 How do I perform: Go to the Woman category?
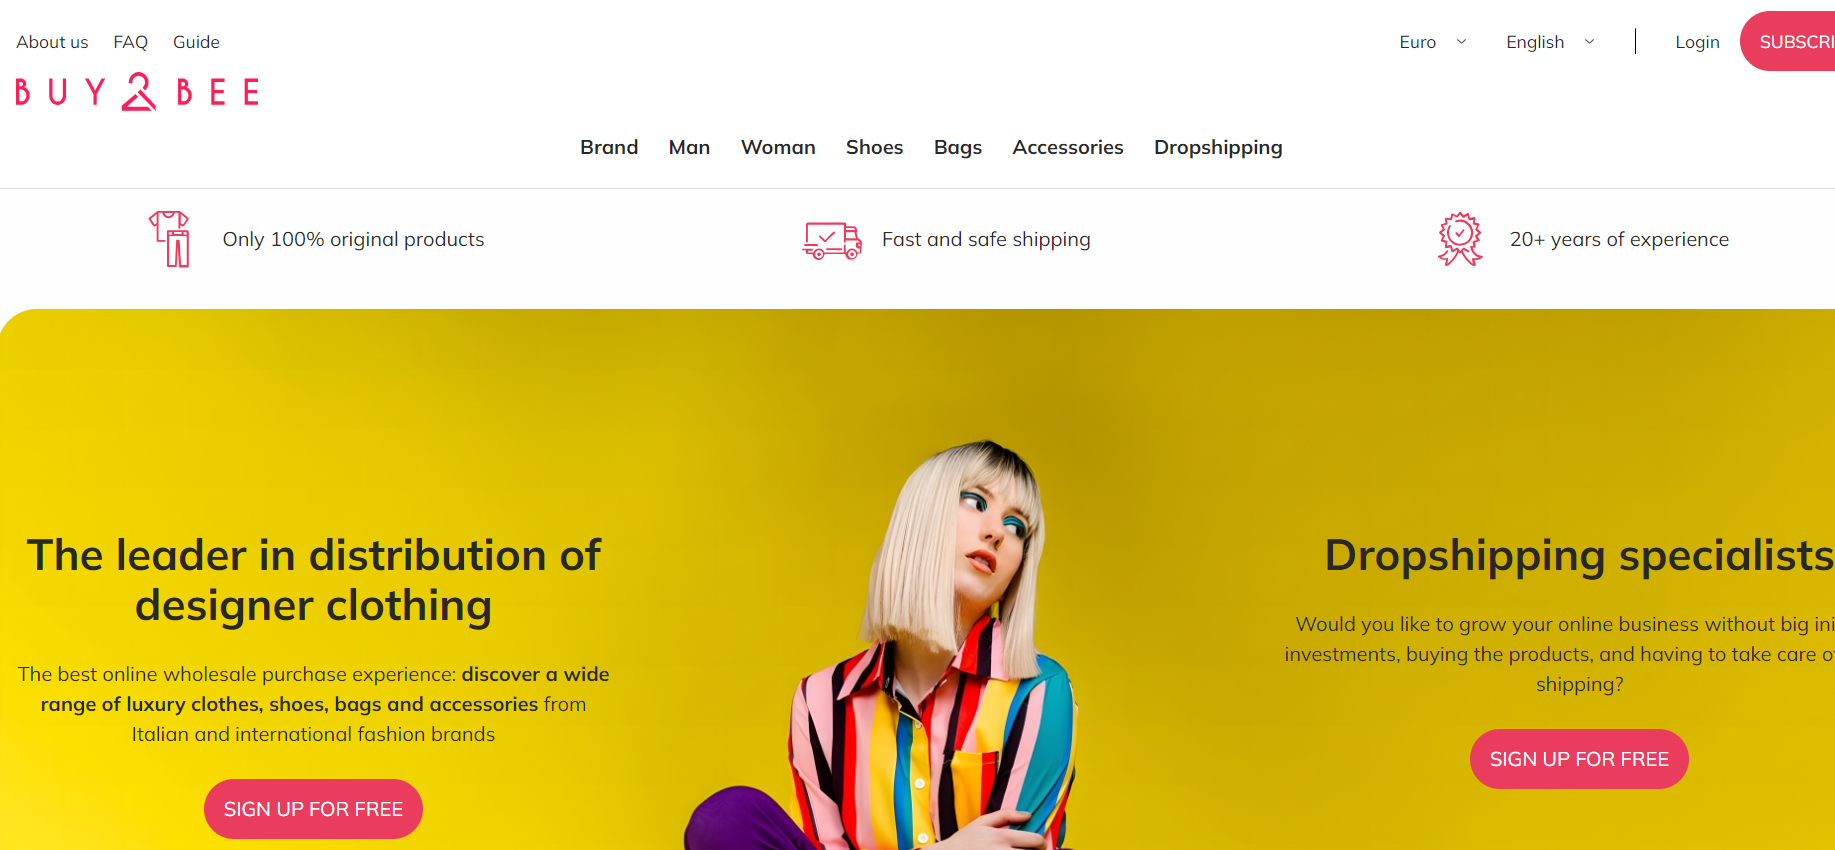pos(778,147)
